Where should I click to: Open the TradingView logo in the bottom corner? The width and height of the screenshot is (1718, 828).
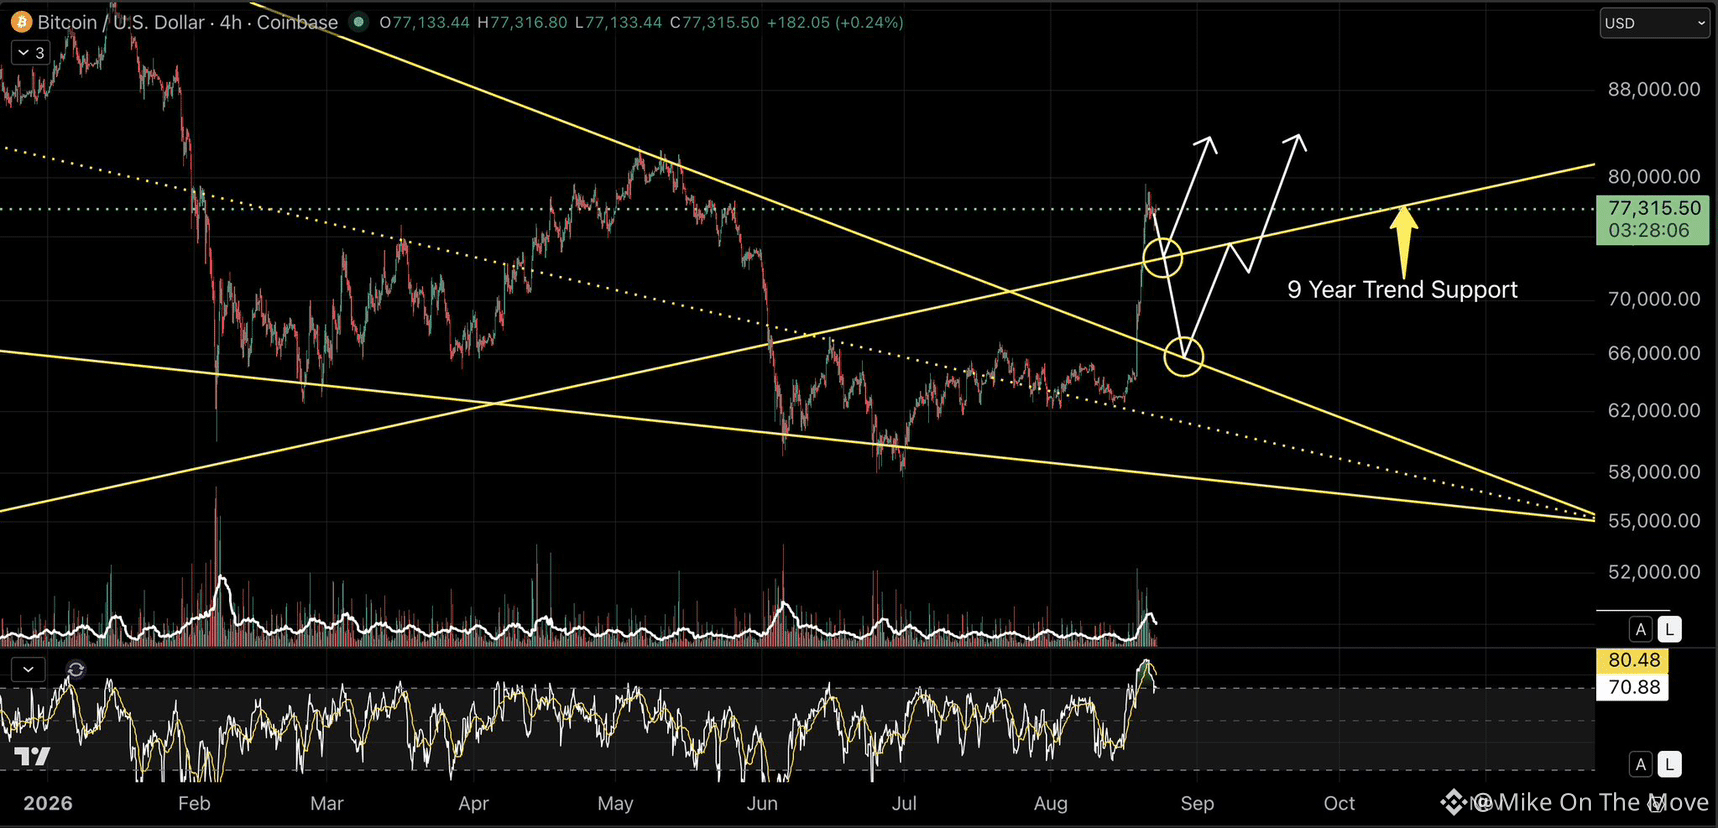[x=31, y=756]
